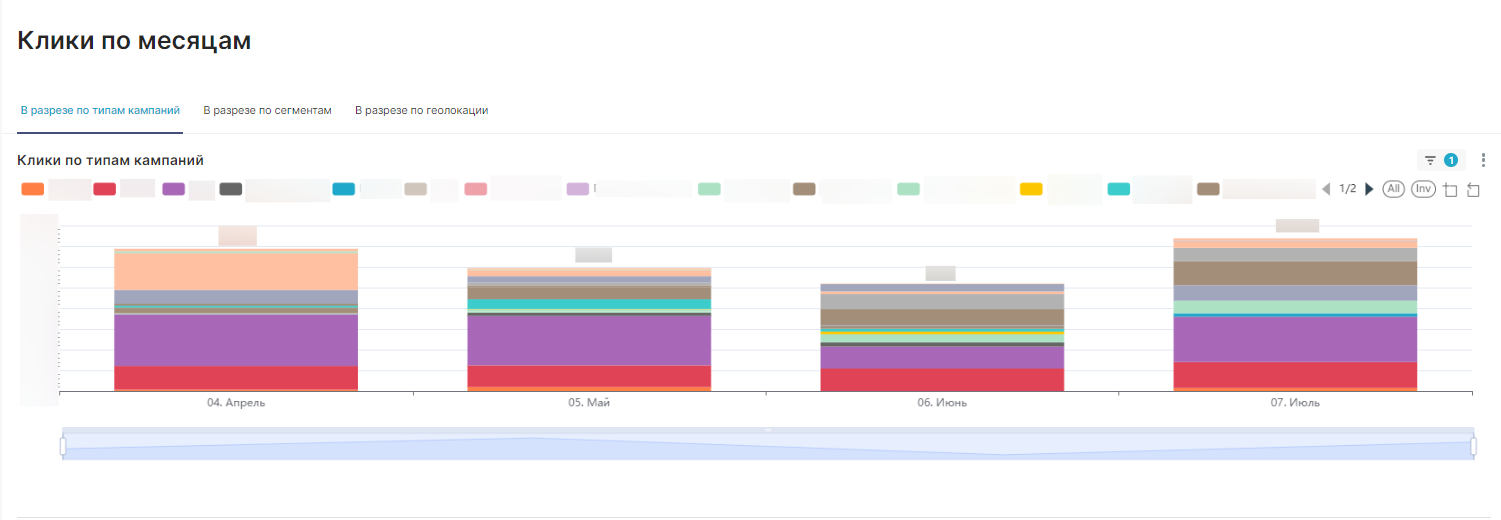Toggle the yellow legend series

click(x=1031, y=189)
